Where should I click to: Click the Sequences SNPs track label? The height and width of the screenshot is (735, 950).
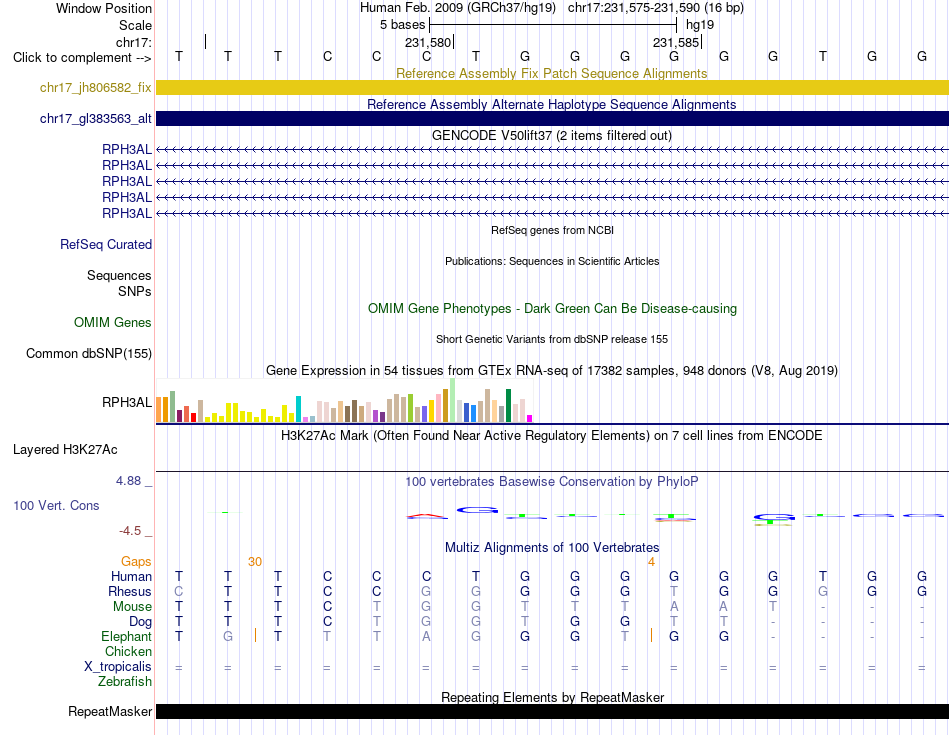click(x=119, y=284)
